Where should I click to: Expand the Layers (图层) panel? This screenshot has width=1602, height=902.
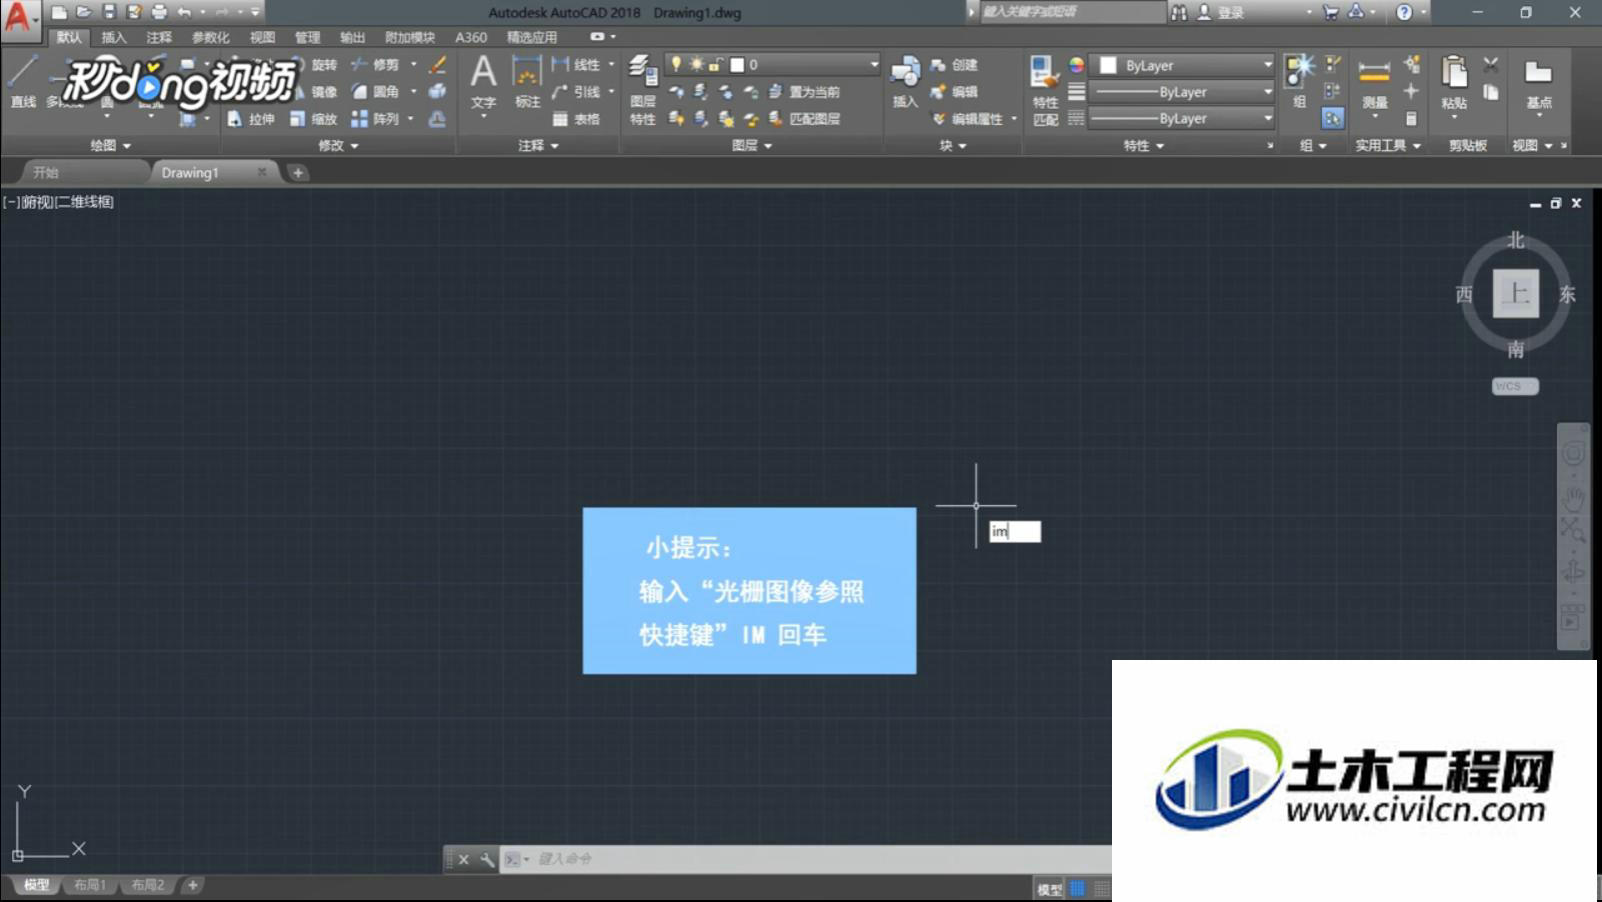[752, 146]
